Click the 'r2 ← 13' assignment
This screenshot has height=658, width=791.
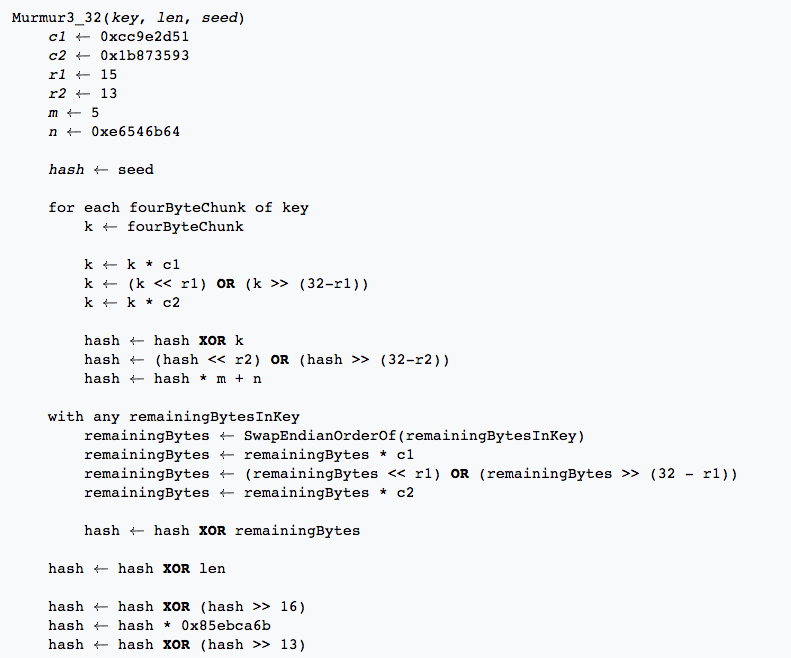[x=82, y=94]
